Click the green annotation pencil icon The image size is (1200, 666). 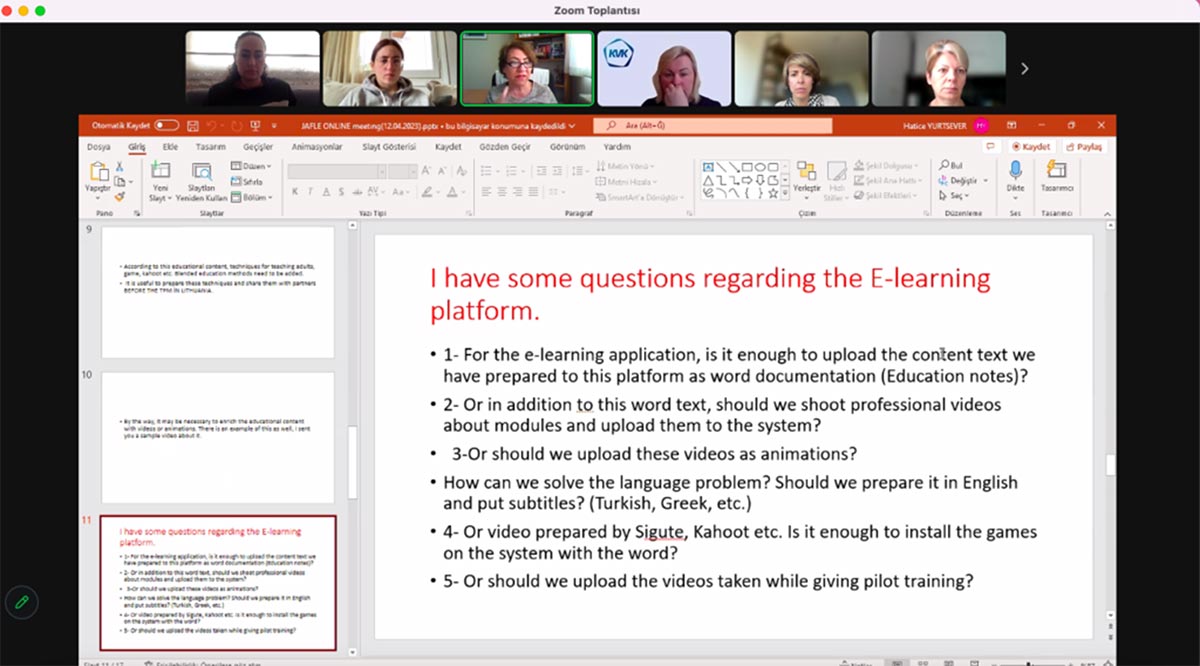click(21, 602)
